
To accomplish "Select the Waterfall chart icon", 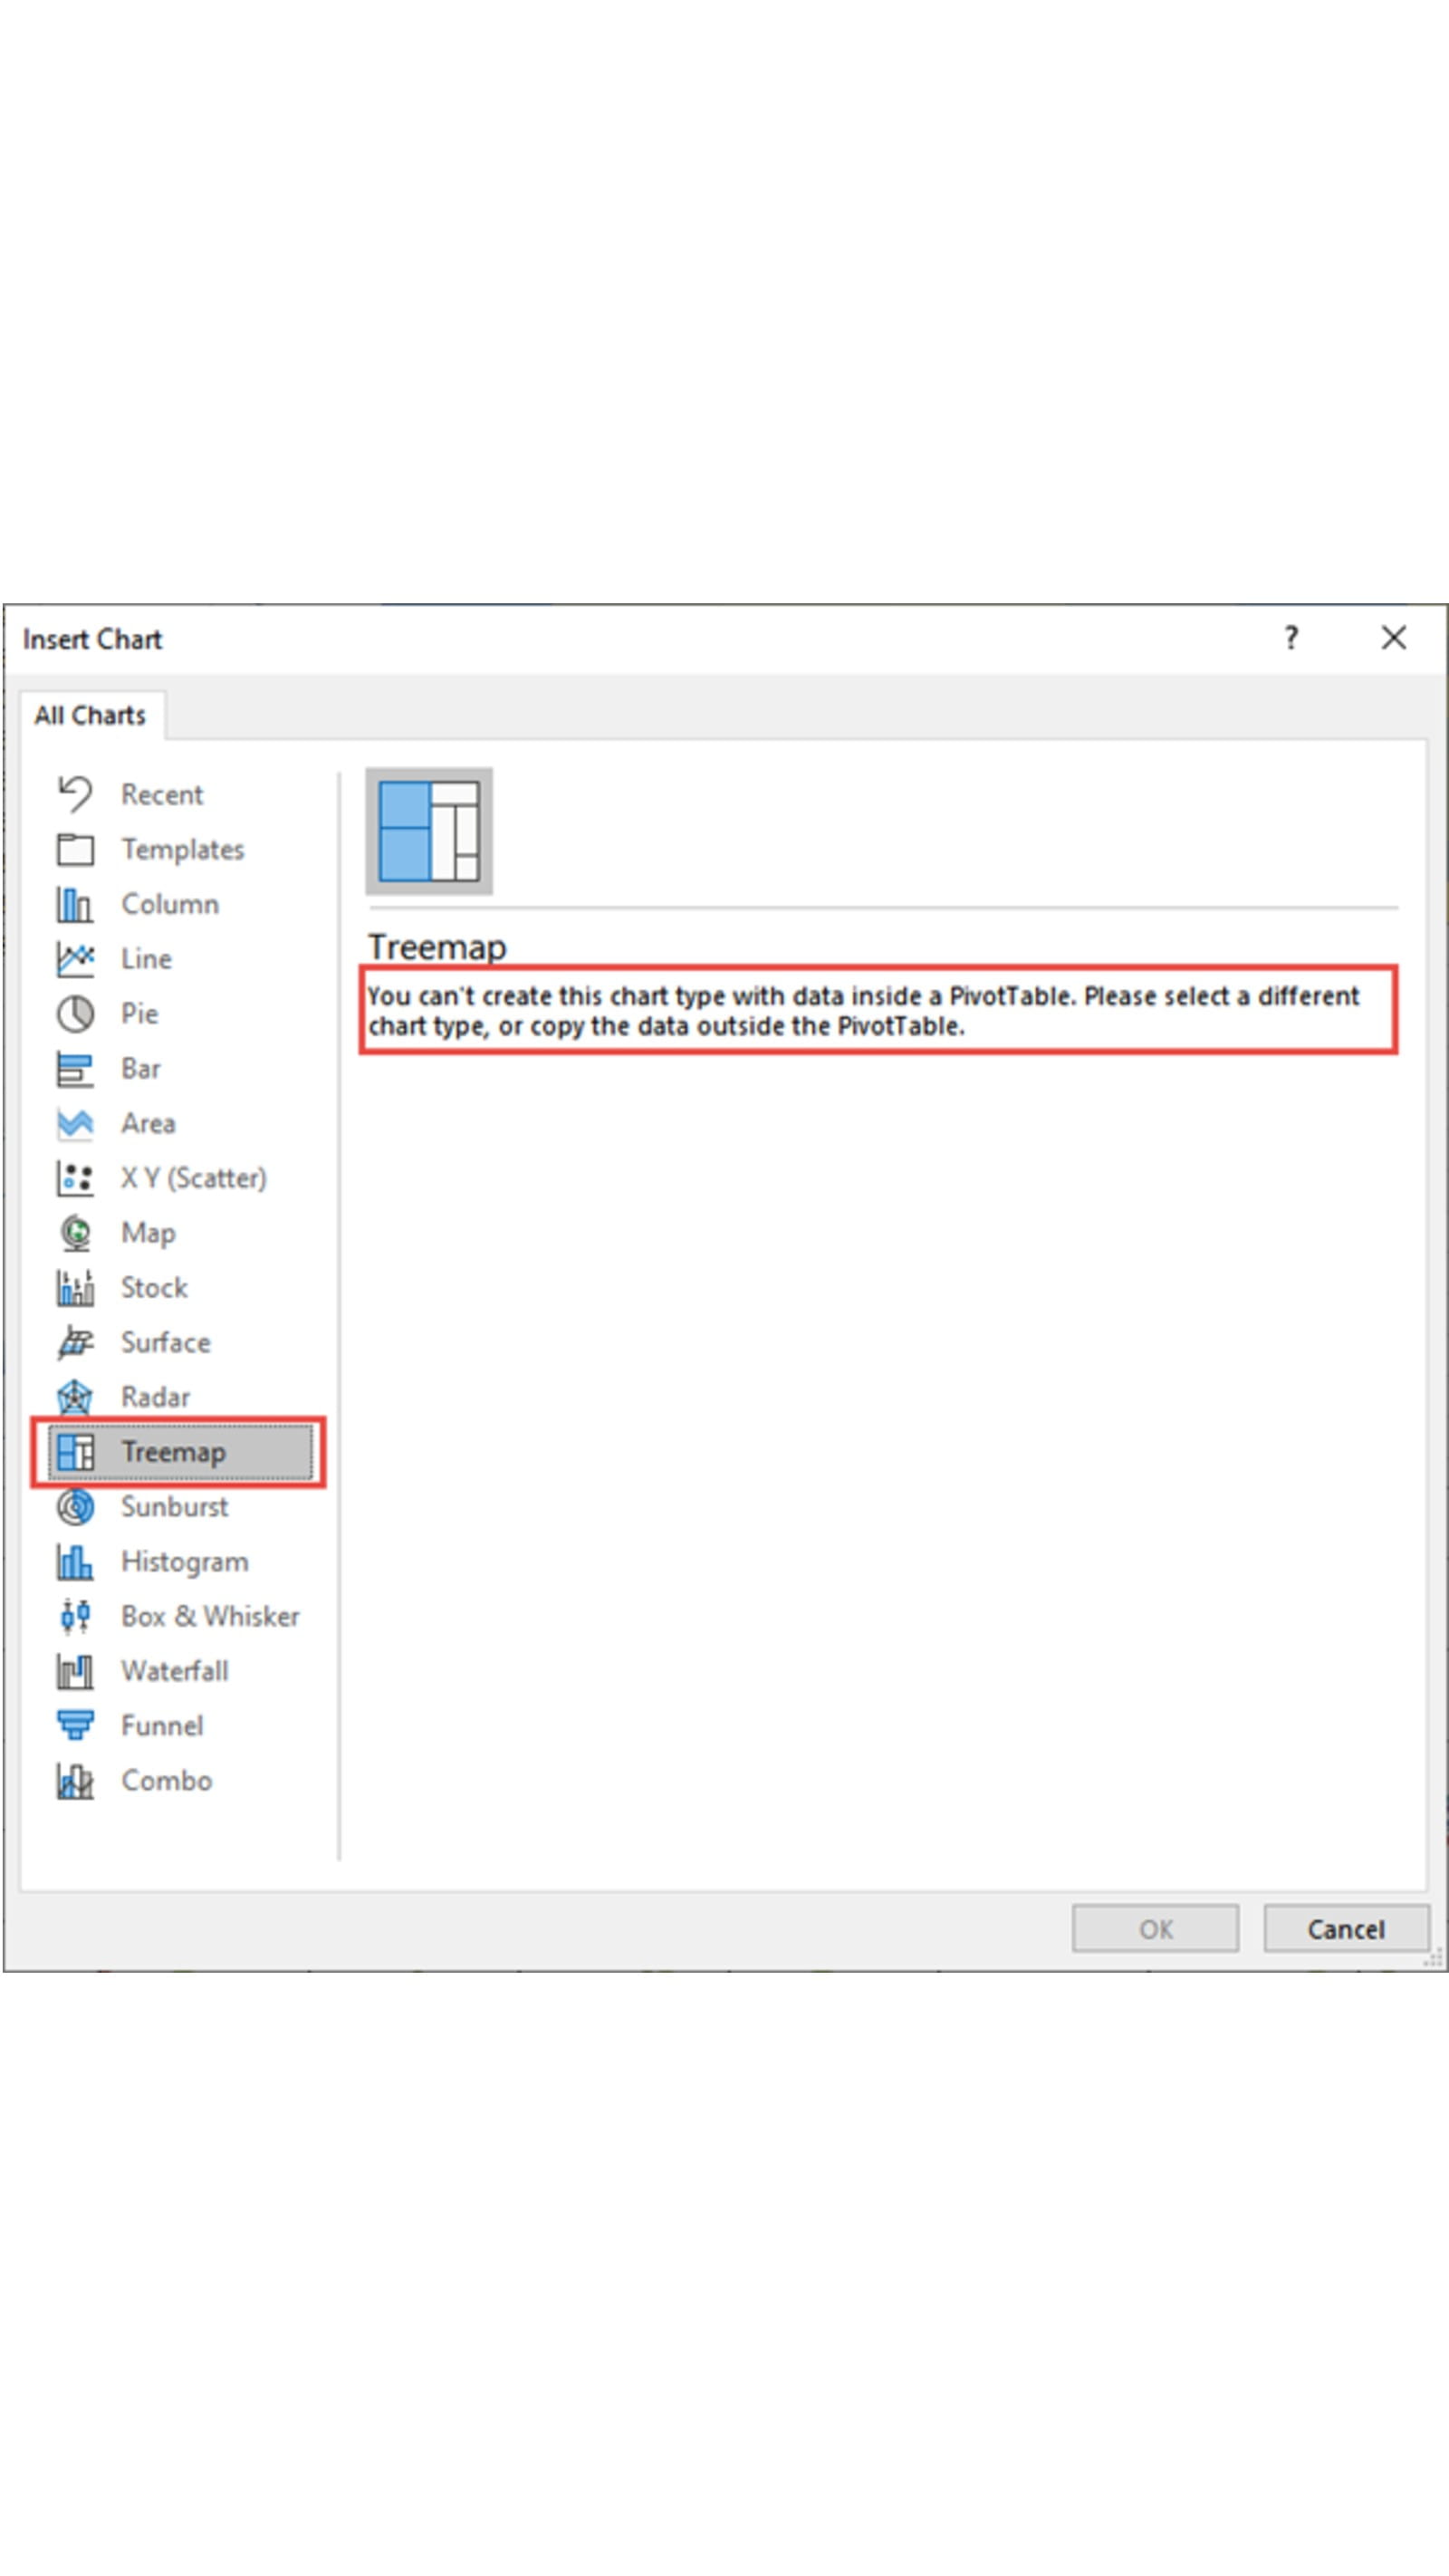I will click(75, 1671).
